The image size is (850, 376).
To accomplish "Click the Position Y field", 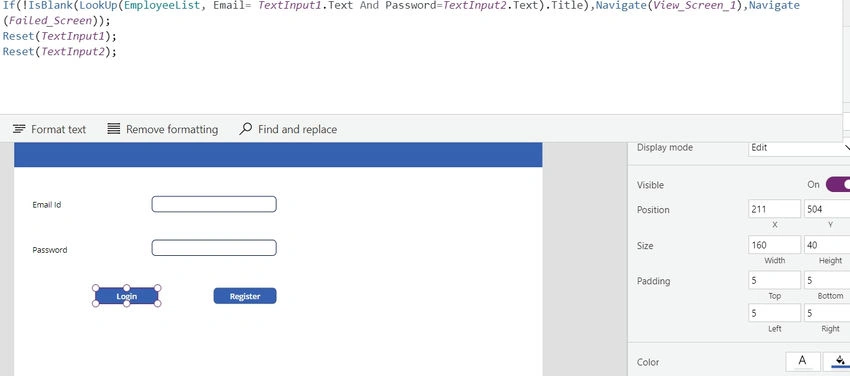I will [827, 209].
